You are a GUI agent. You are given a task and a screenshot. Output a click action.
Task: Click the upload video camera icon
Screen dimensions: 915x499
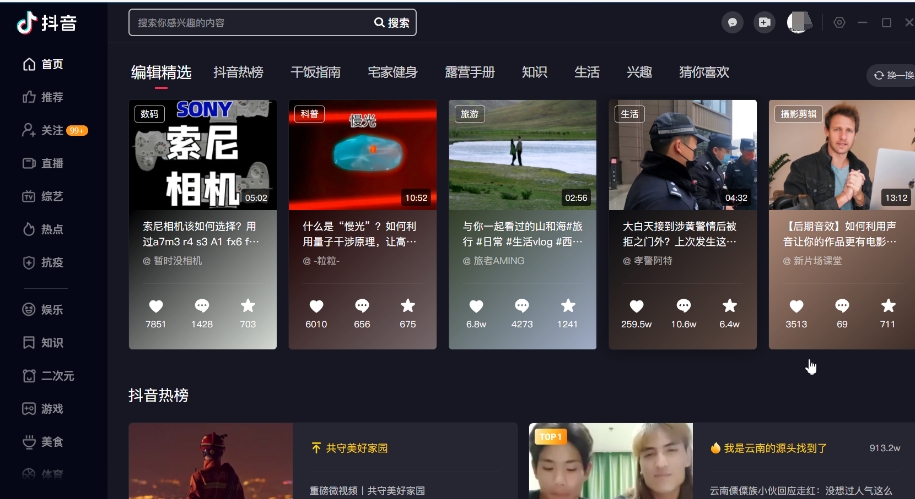click(x=764, y=23)
